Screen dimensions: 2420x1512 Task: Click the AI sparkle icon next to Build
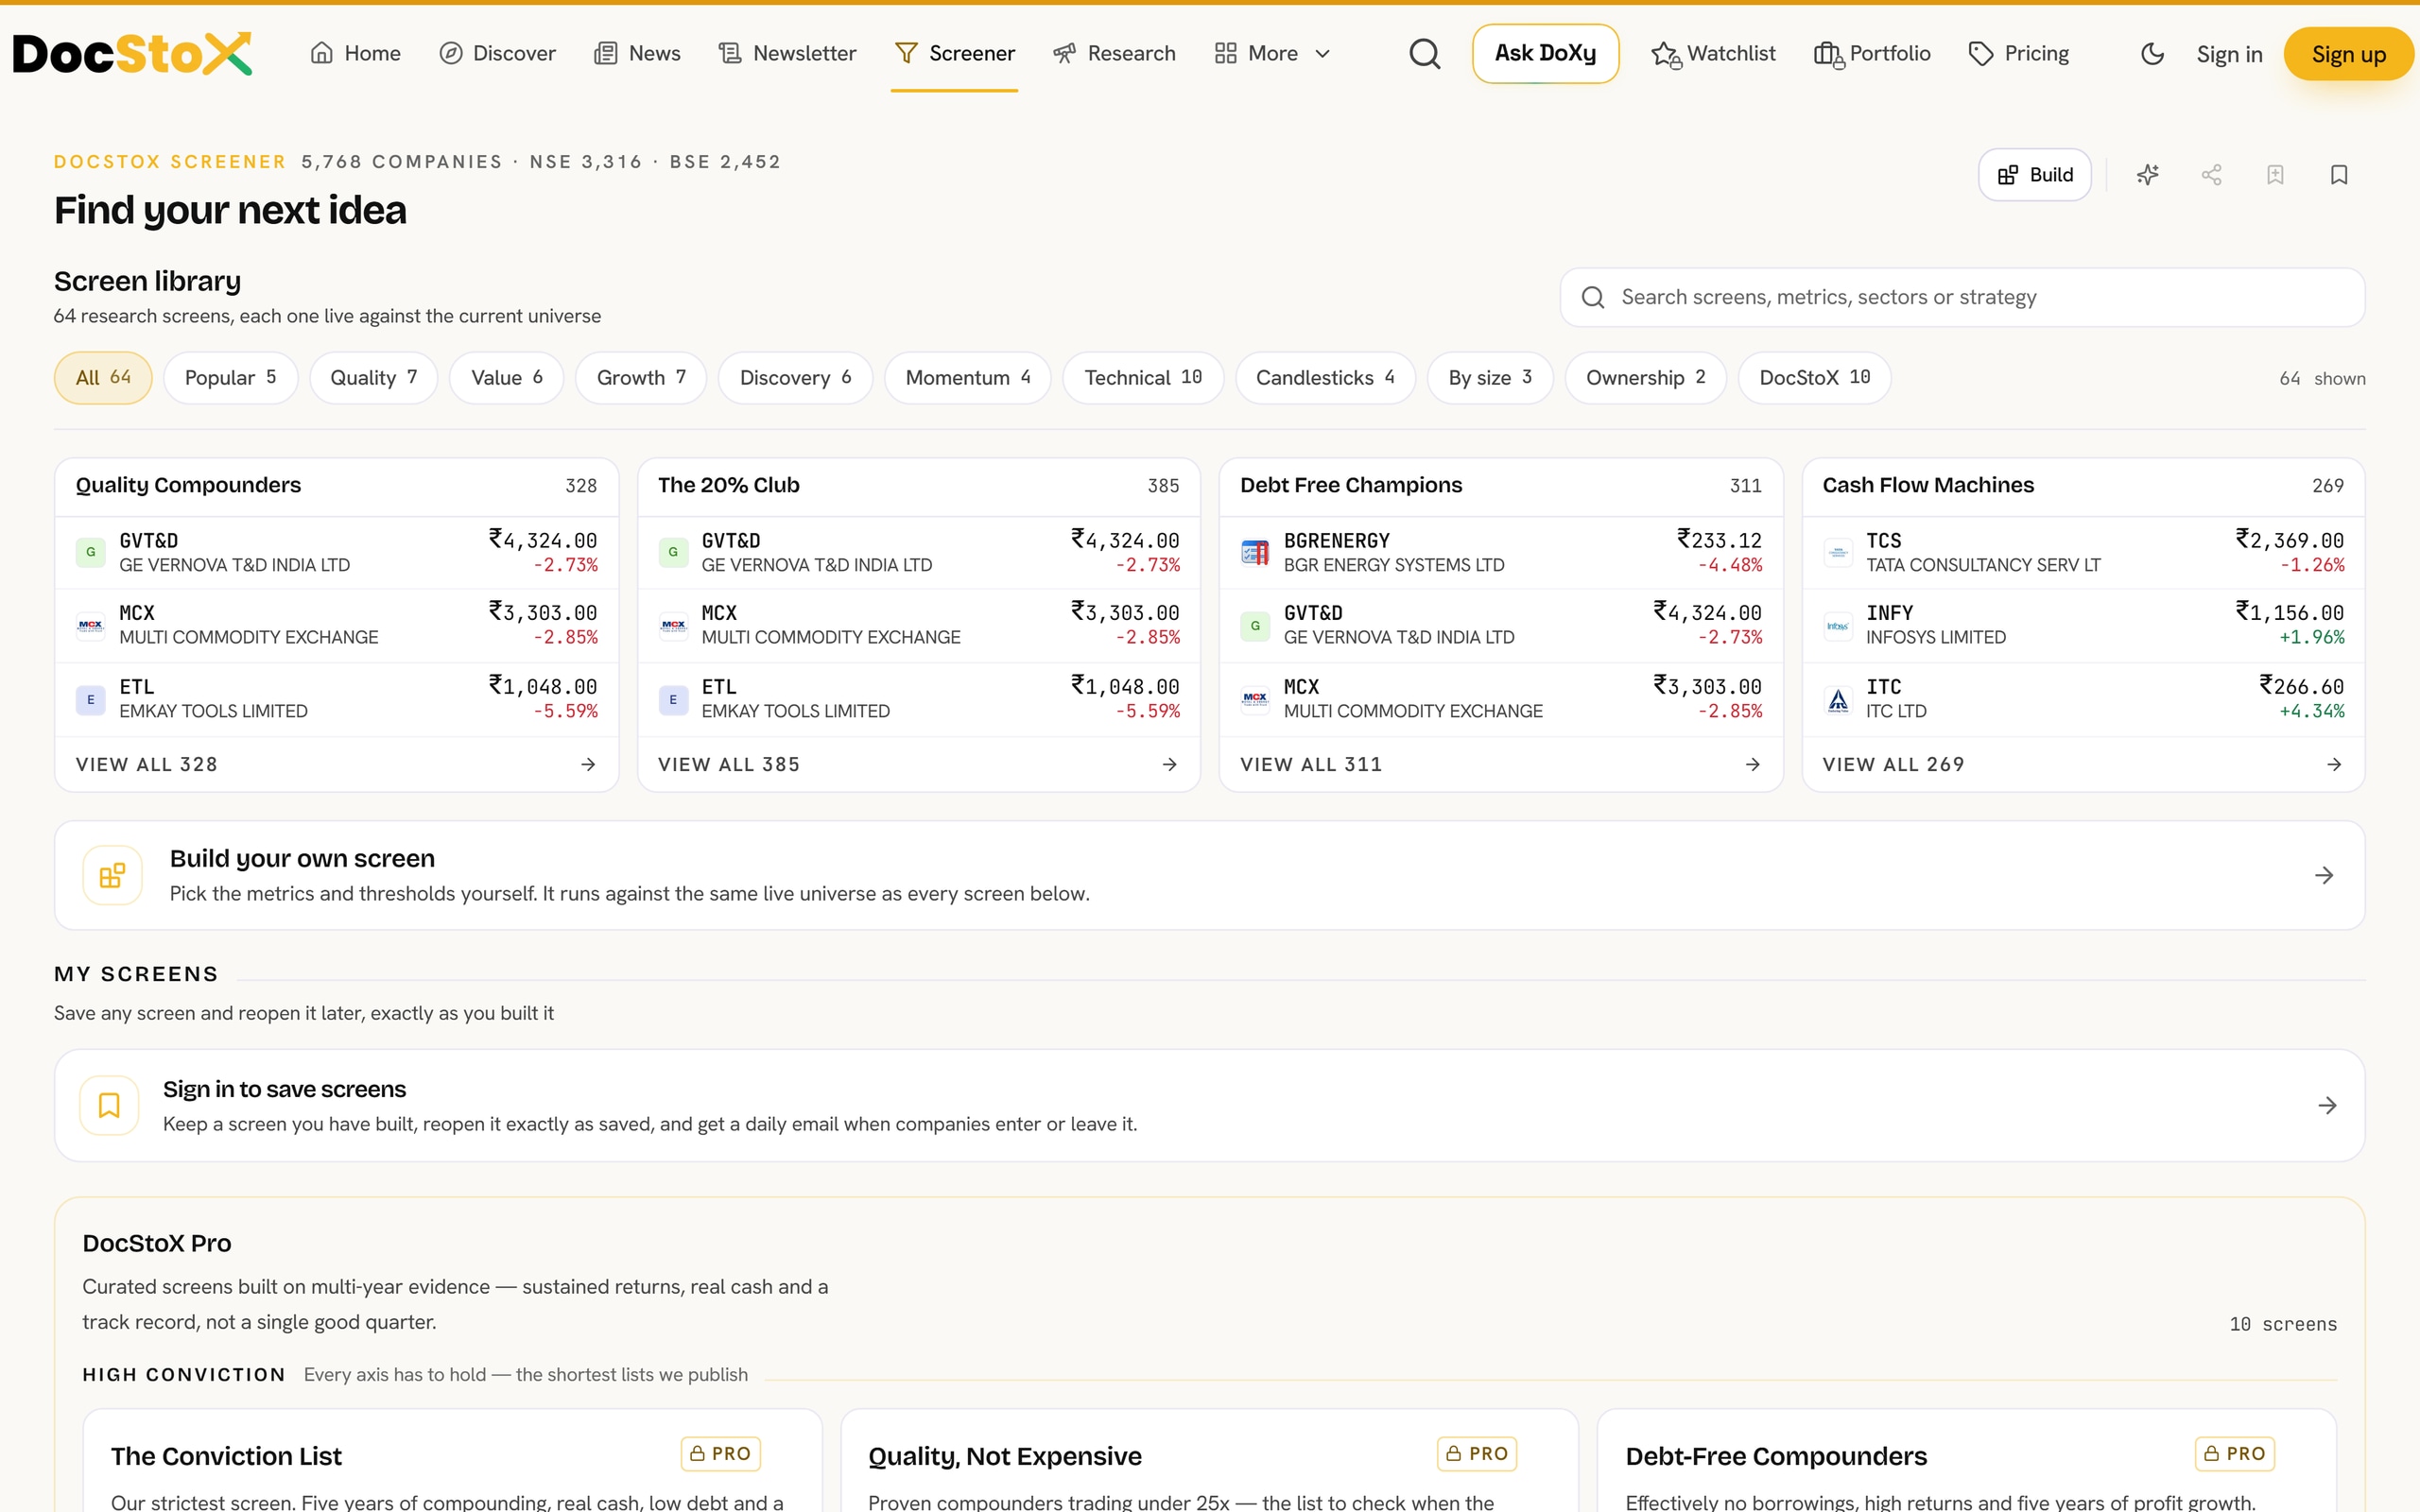point(2148,175)
